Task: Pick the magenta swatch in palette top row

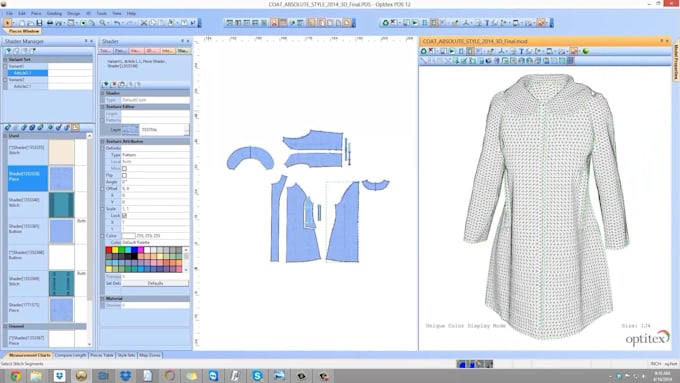Action: click(x=141, y=250)
